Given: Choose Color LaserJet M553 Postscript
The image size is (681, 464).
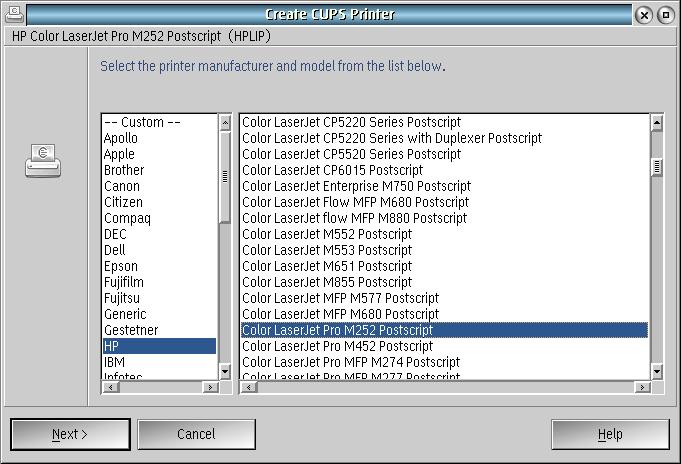Looking at the screenshot, I should [x=444, y=250].
